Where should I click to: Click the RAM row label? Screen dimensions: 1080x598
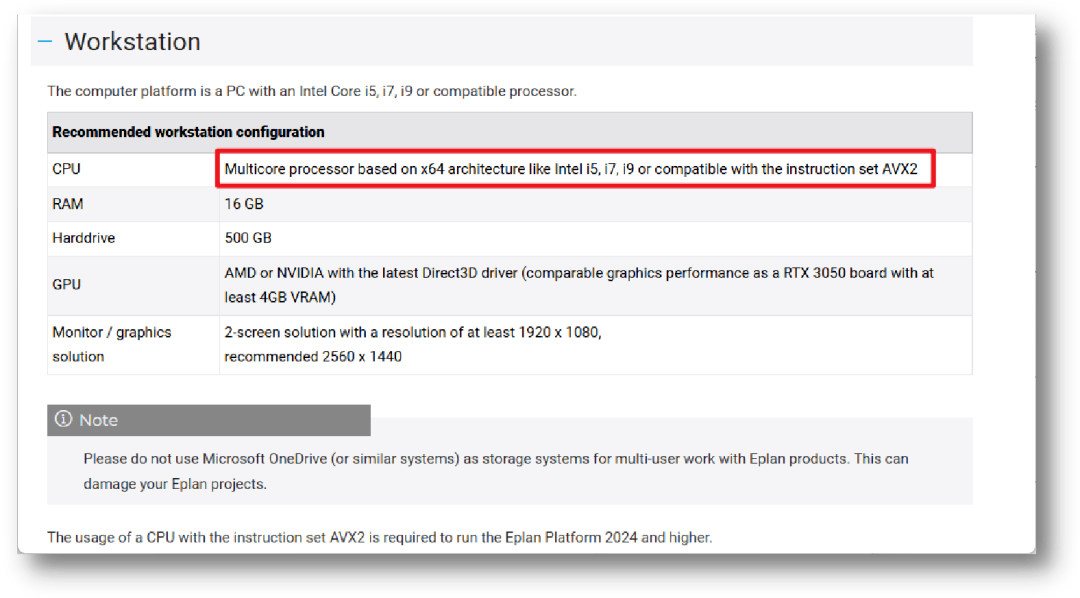click(x=68, y=204)
